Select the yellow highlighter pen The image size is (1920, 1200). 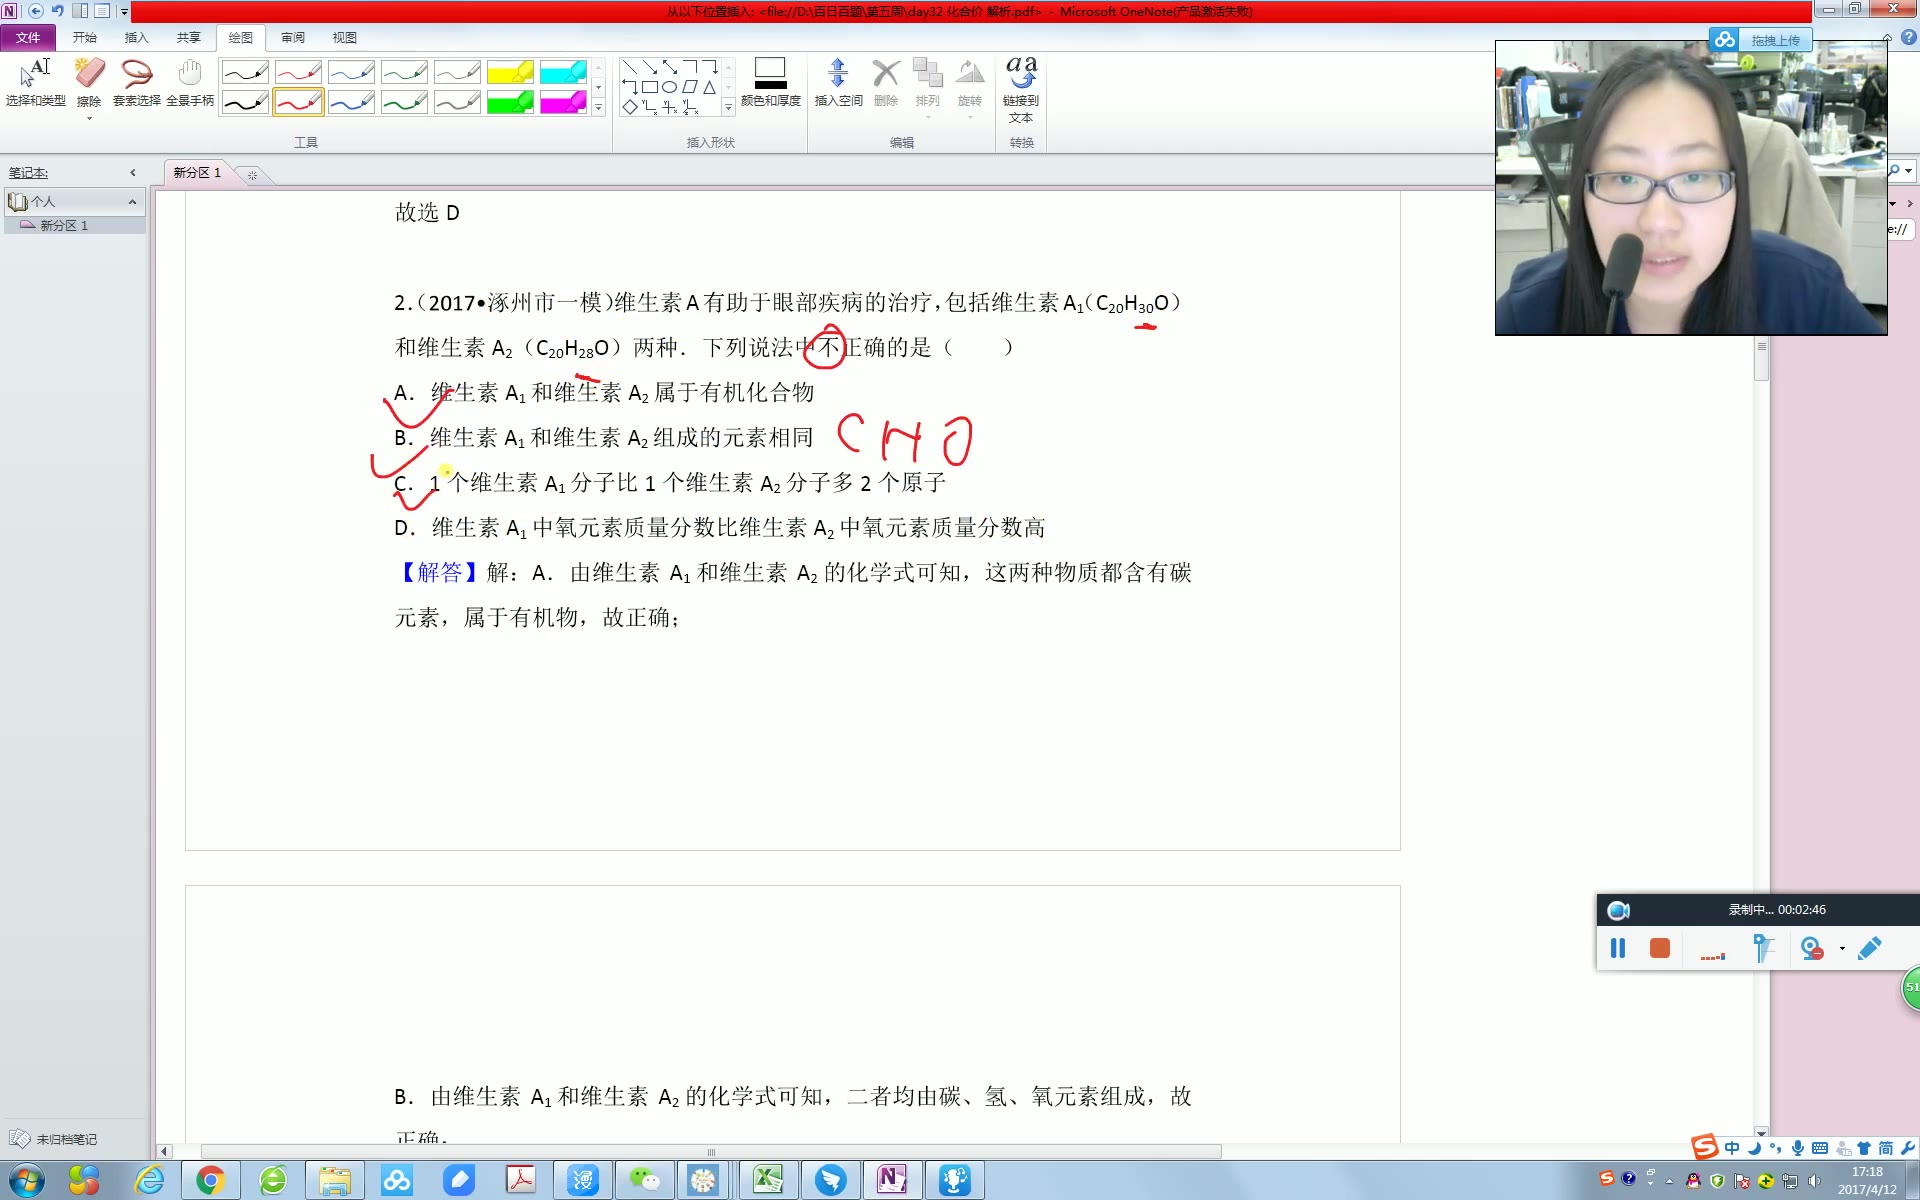[x=510, y=71]
